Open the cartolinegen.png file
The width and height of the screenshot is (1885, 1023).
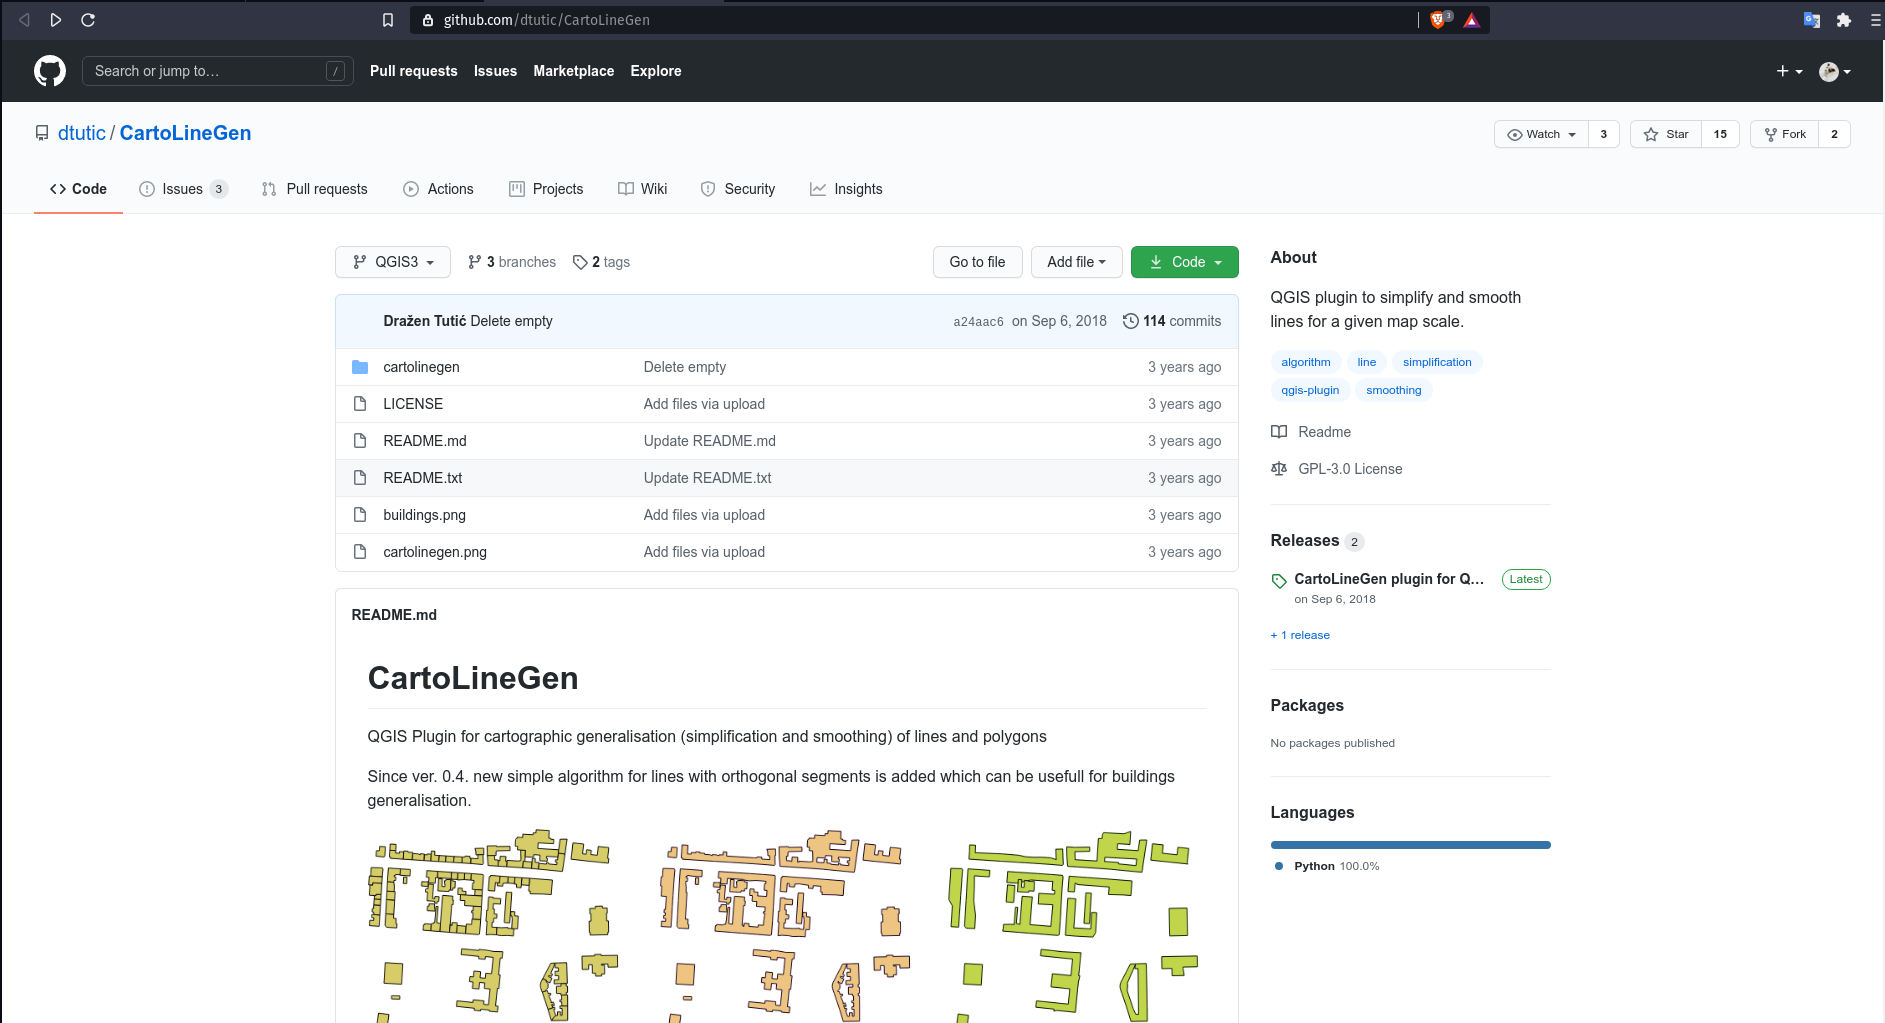(x=435, y=552)
